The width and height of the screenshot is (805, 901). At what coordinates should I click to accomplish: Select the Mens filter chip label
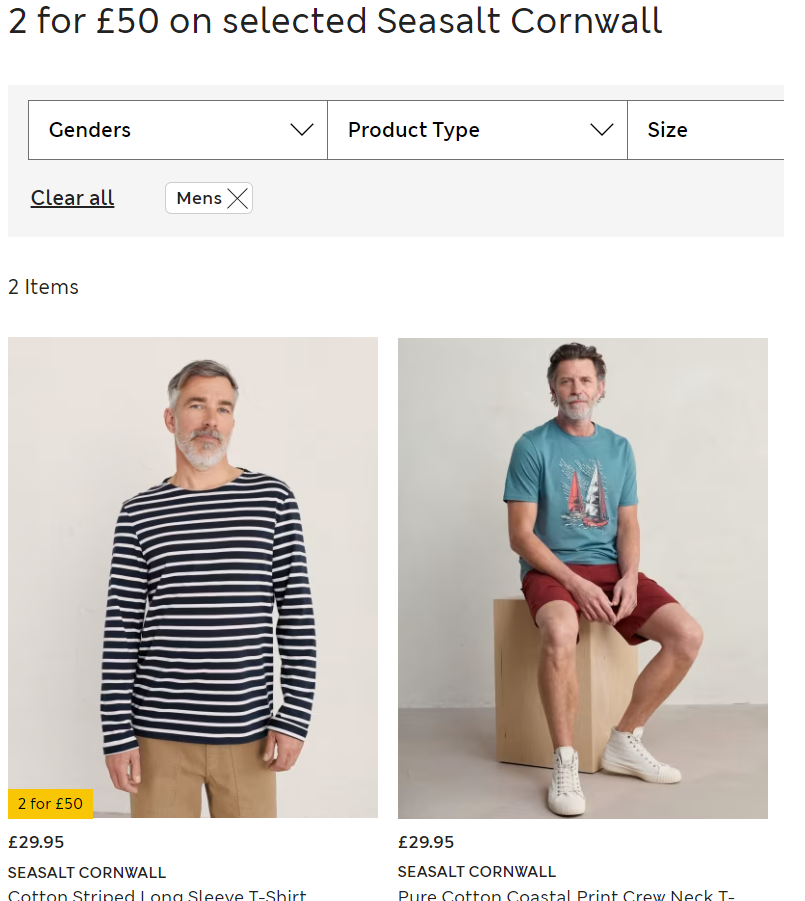(x=199, y=198)
